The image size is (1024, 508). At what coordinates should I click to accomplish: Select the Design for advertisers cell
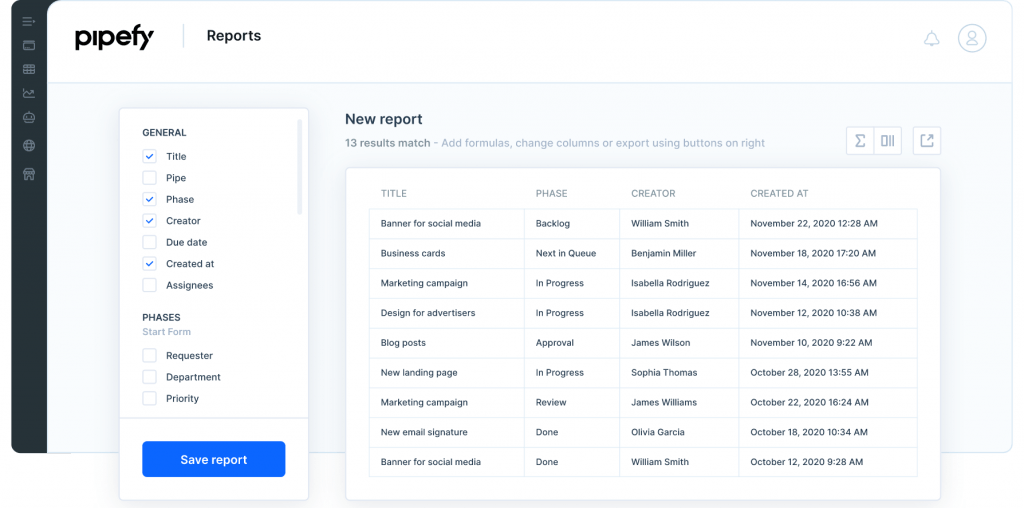point(447,313)
